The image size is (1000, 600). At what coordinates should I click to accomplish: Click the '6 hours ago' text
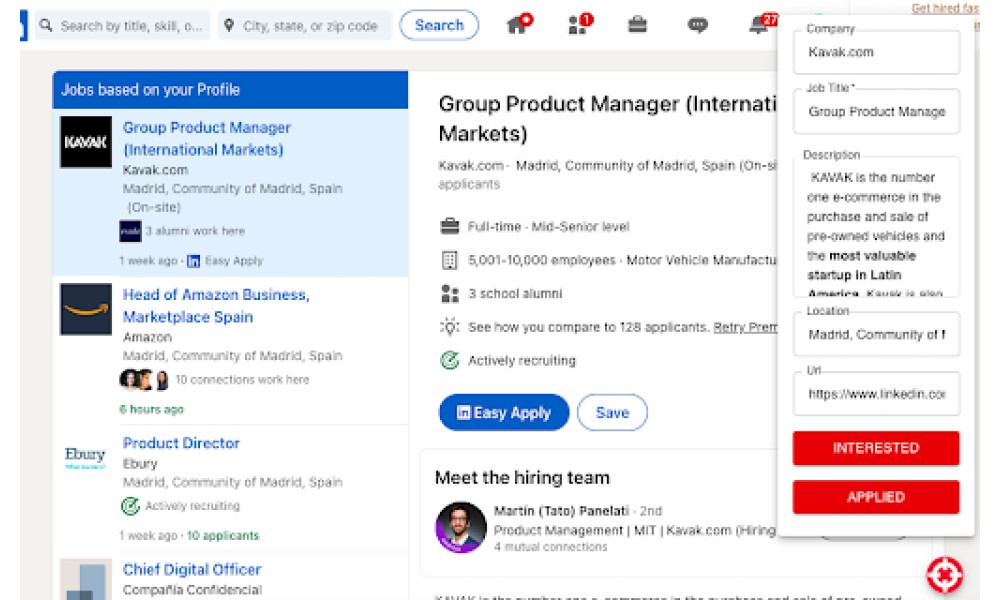click(151, 409)
